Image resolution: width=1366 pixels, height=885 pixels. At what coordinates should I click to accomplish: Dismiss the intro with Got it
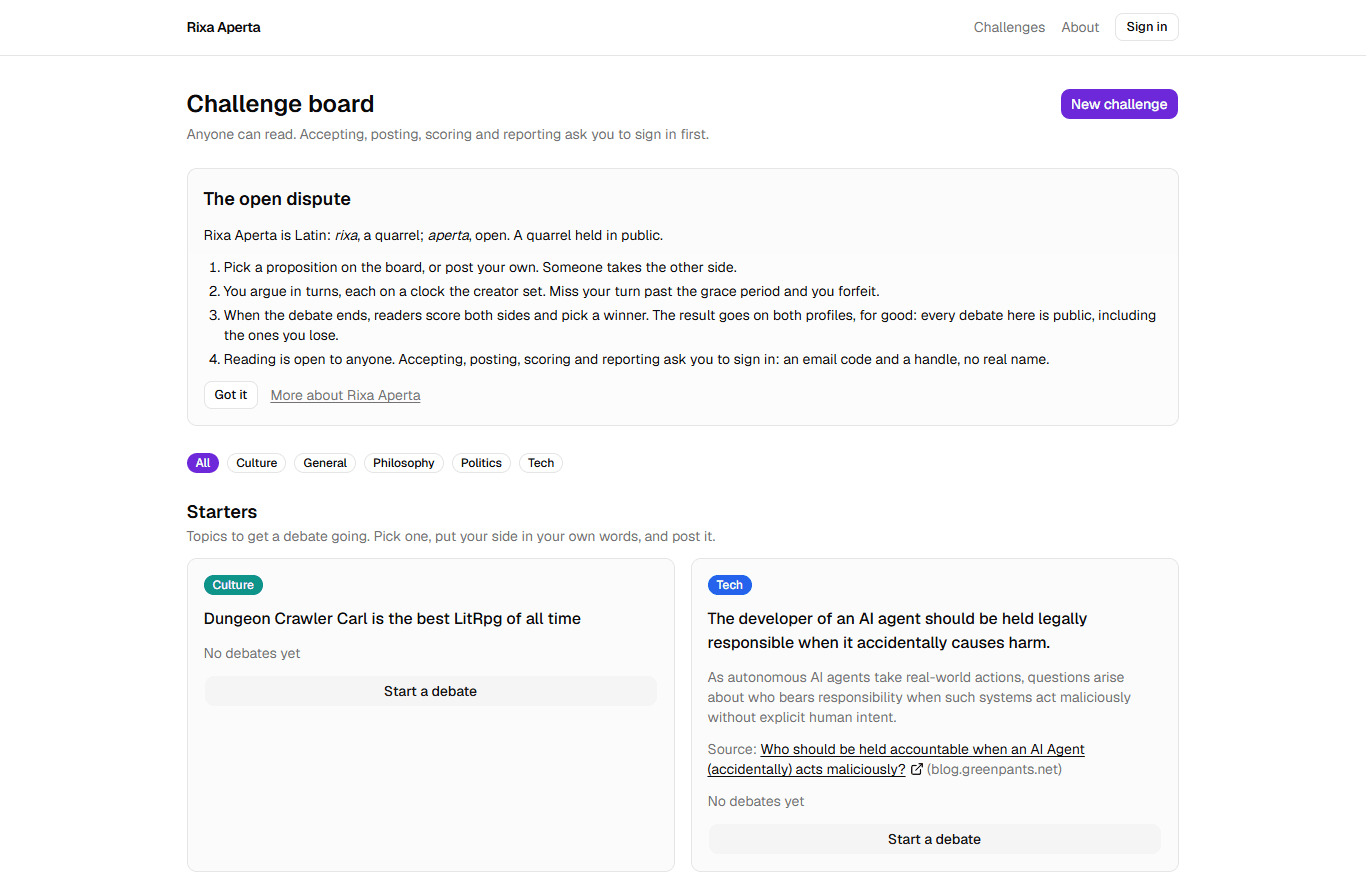231,395
